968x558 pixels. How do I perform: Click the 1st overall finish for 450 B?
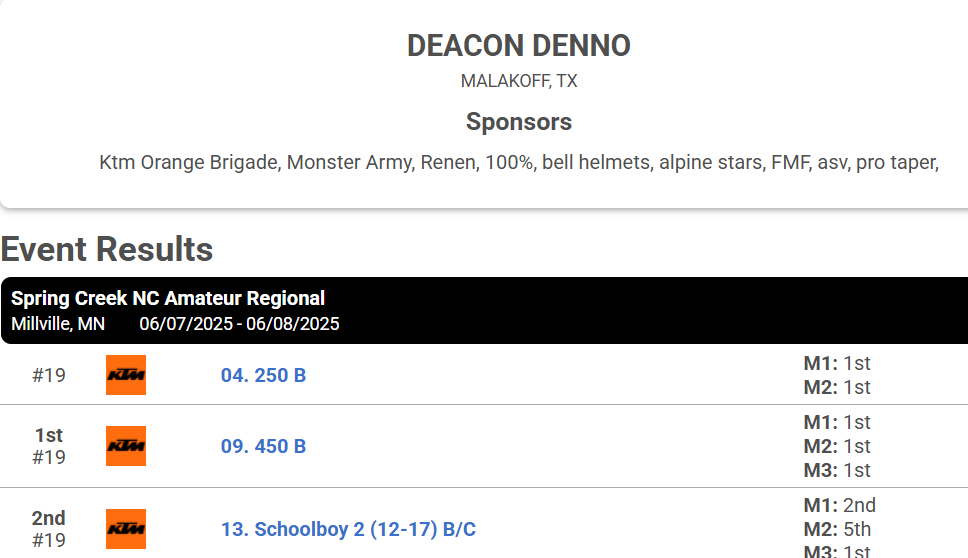[49, 435]
